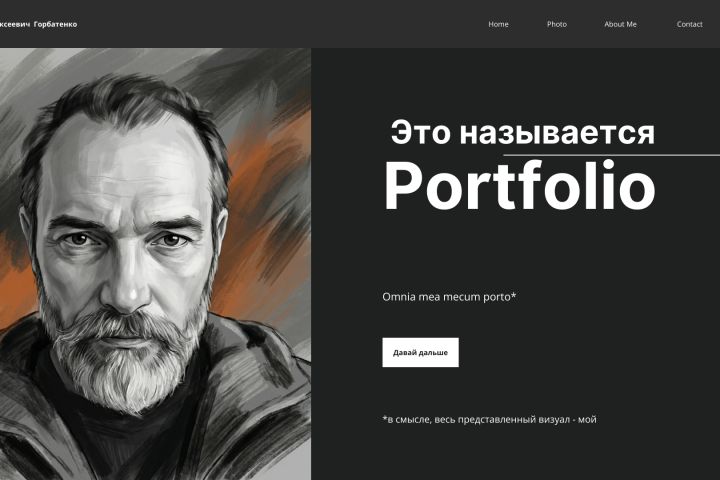Viewport: 720px width, 480px height.
Task: Click the thin horizontal line above Portfolio
Action: click(612, 156)
